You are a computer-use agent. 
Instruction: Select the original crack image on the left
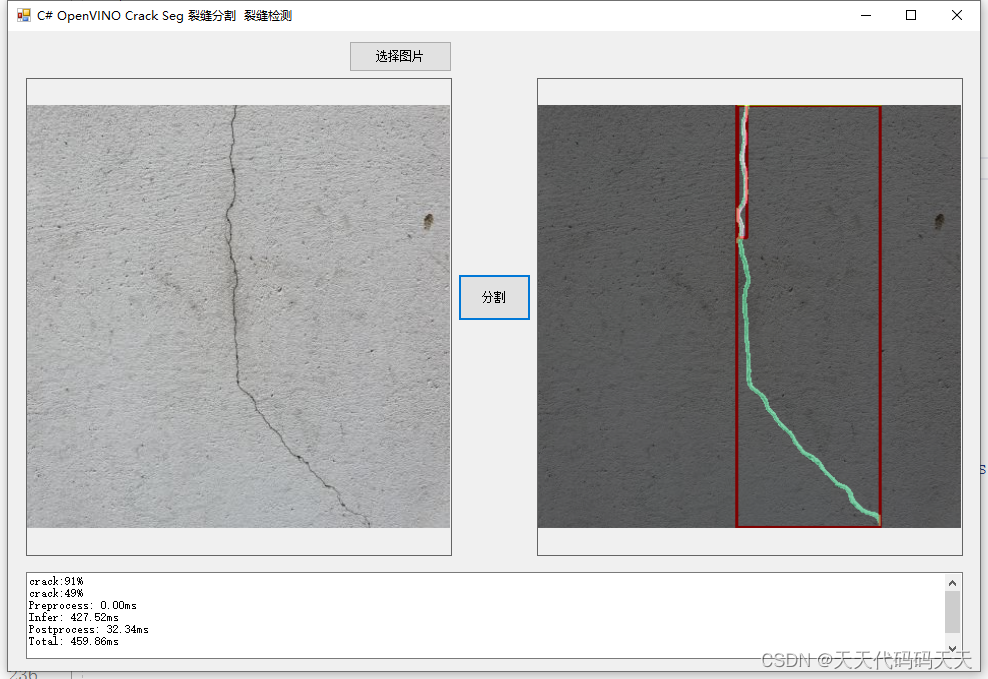[x=238, y=316]
